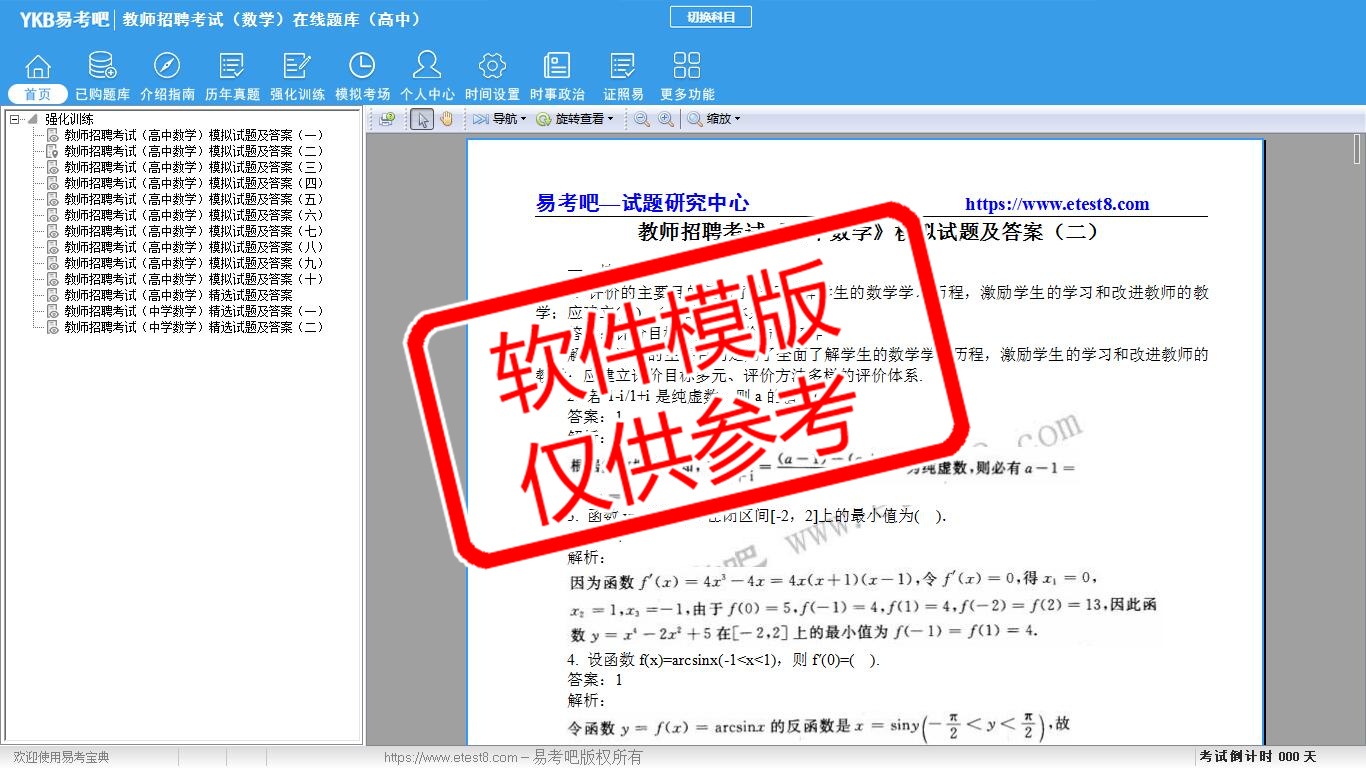Screen dimensions: 1366x768
Task: Open the https://www.etest8.com link in document
Action: pos(1057,204)
